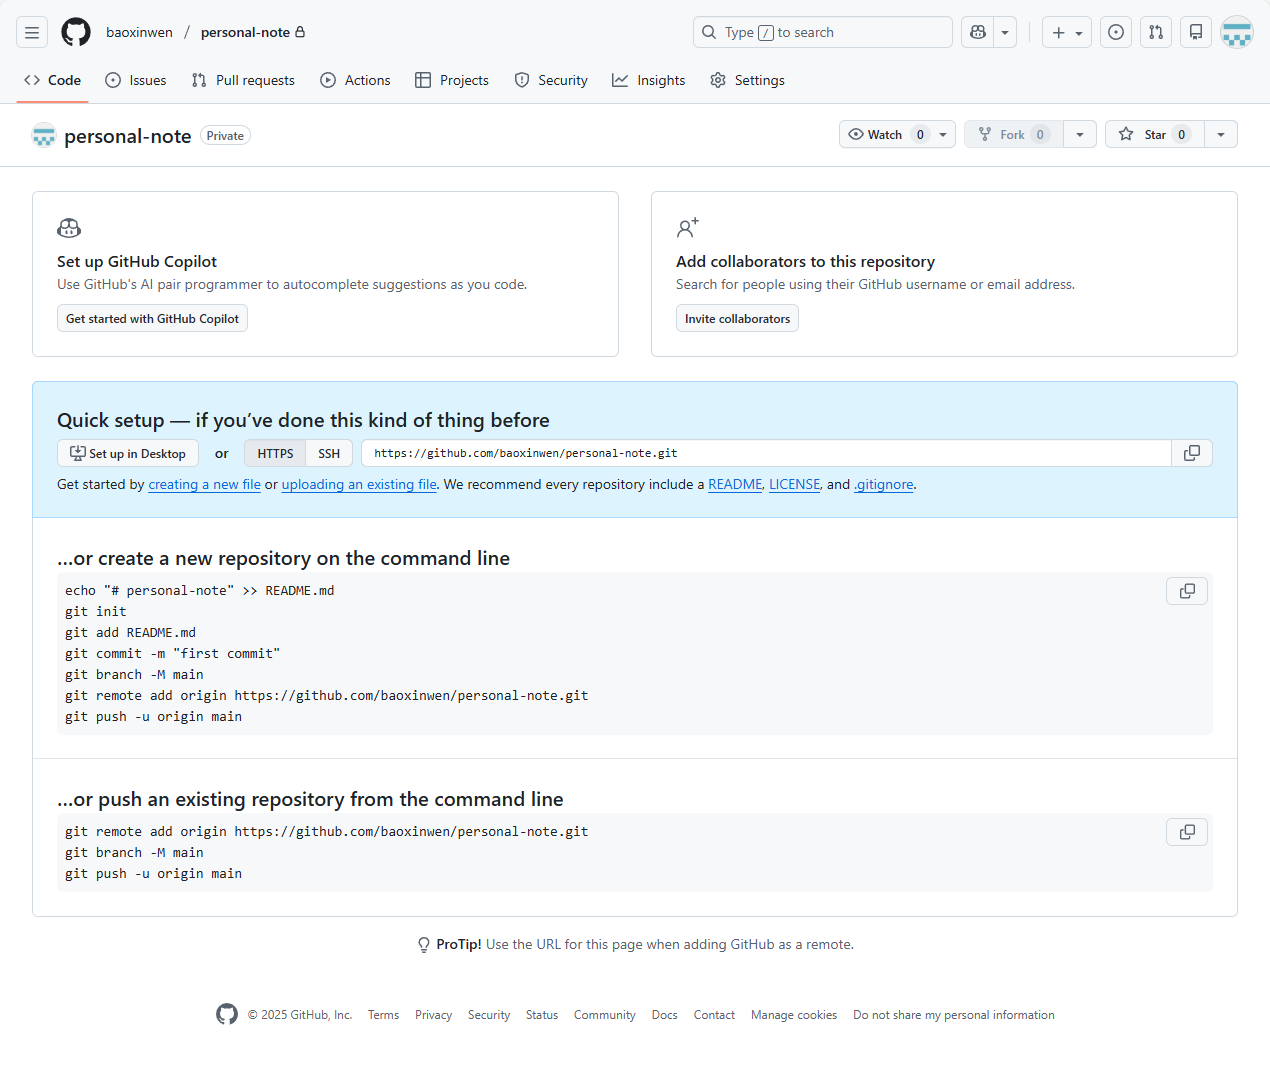Open the issues icon in header
The image size is (1270, 1077).
coord(1116,32)
